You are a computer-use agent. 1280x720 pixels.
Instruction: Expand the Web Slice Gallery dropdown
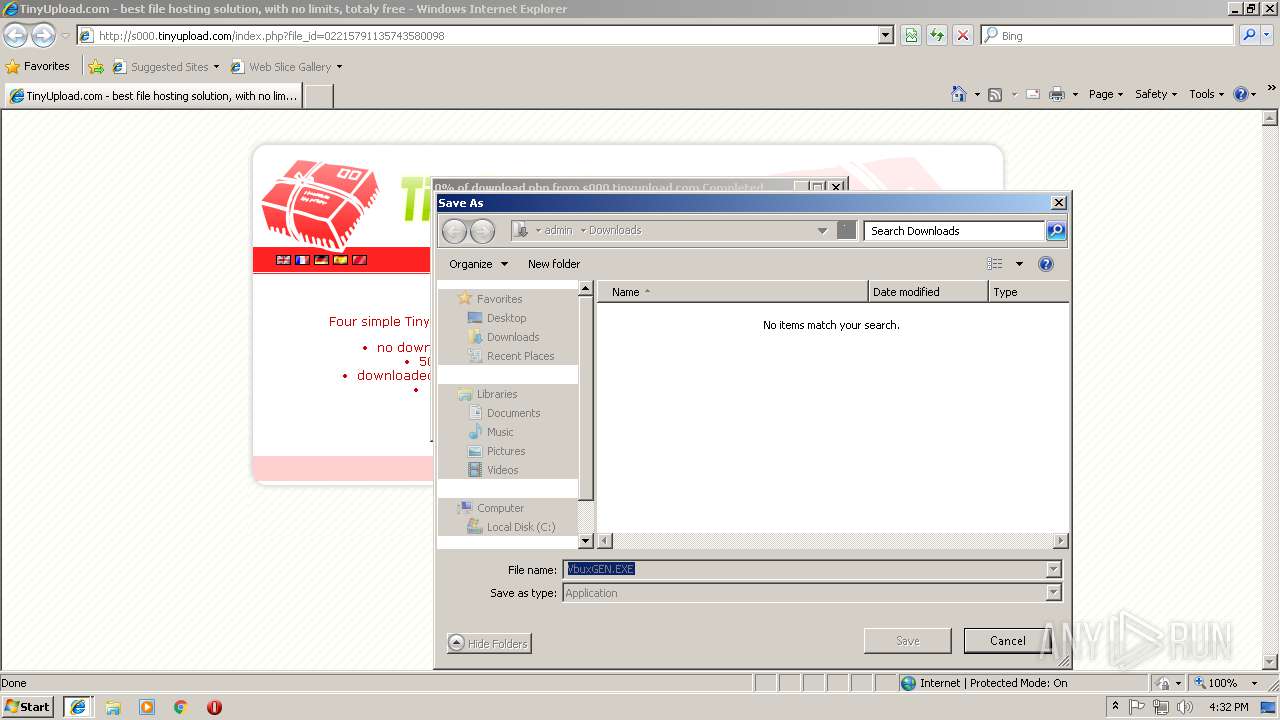point(339,67)
